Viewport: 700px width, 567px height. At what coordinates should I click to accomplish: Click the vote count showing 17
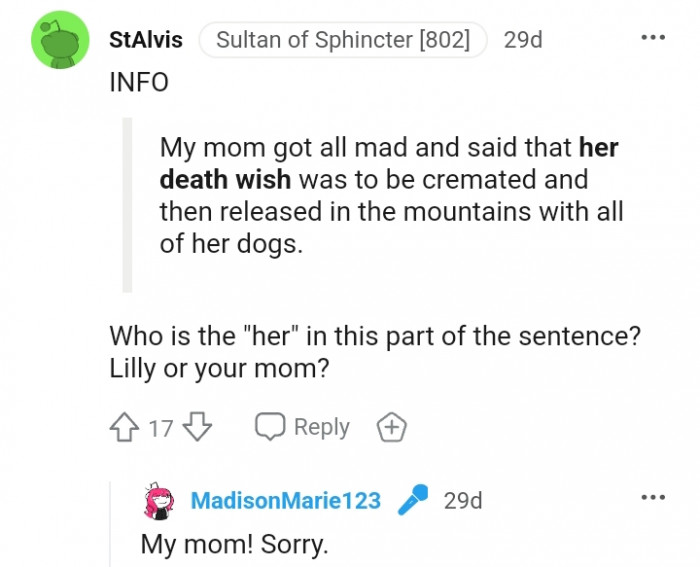(x=161, y=428)
